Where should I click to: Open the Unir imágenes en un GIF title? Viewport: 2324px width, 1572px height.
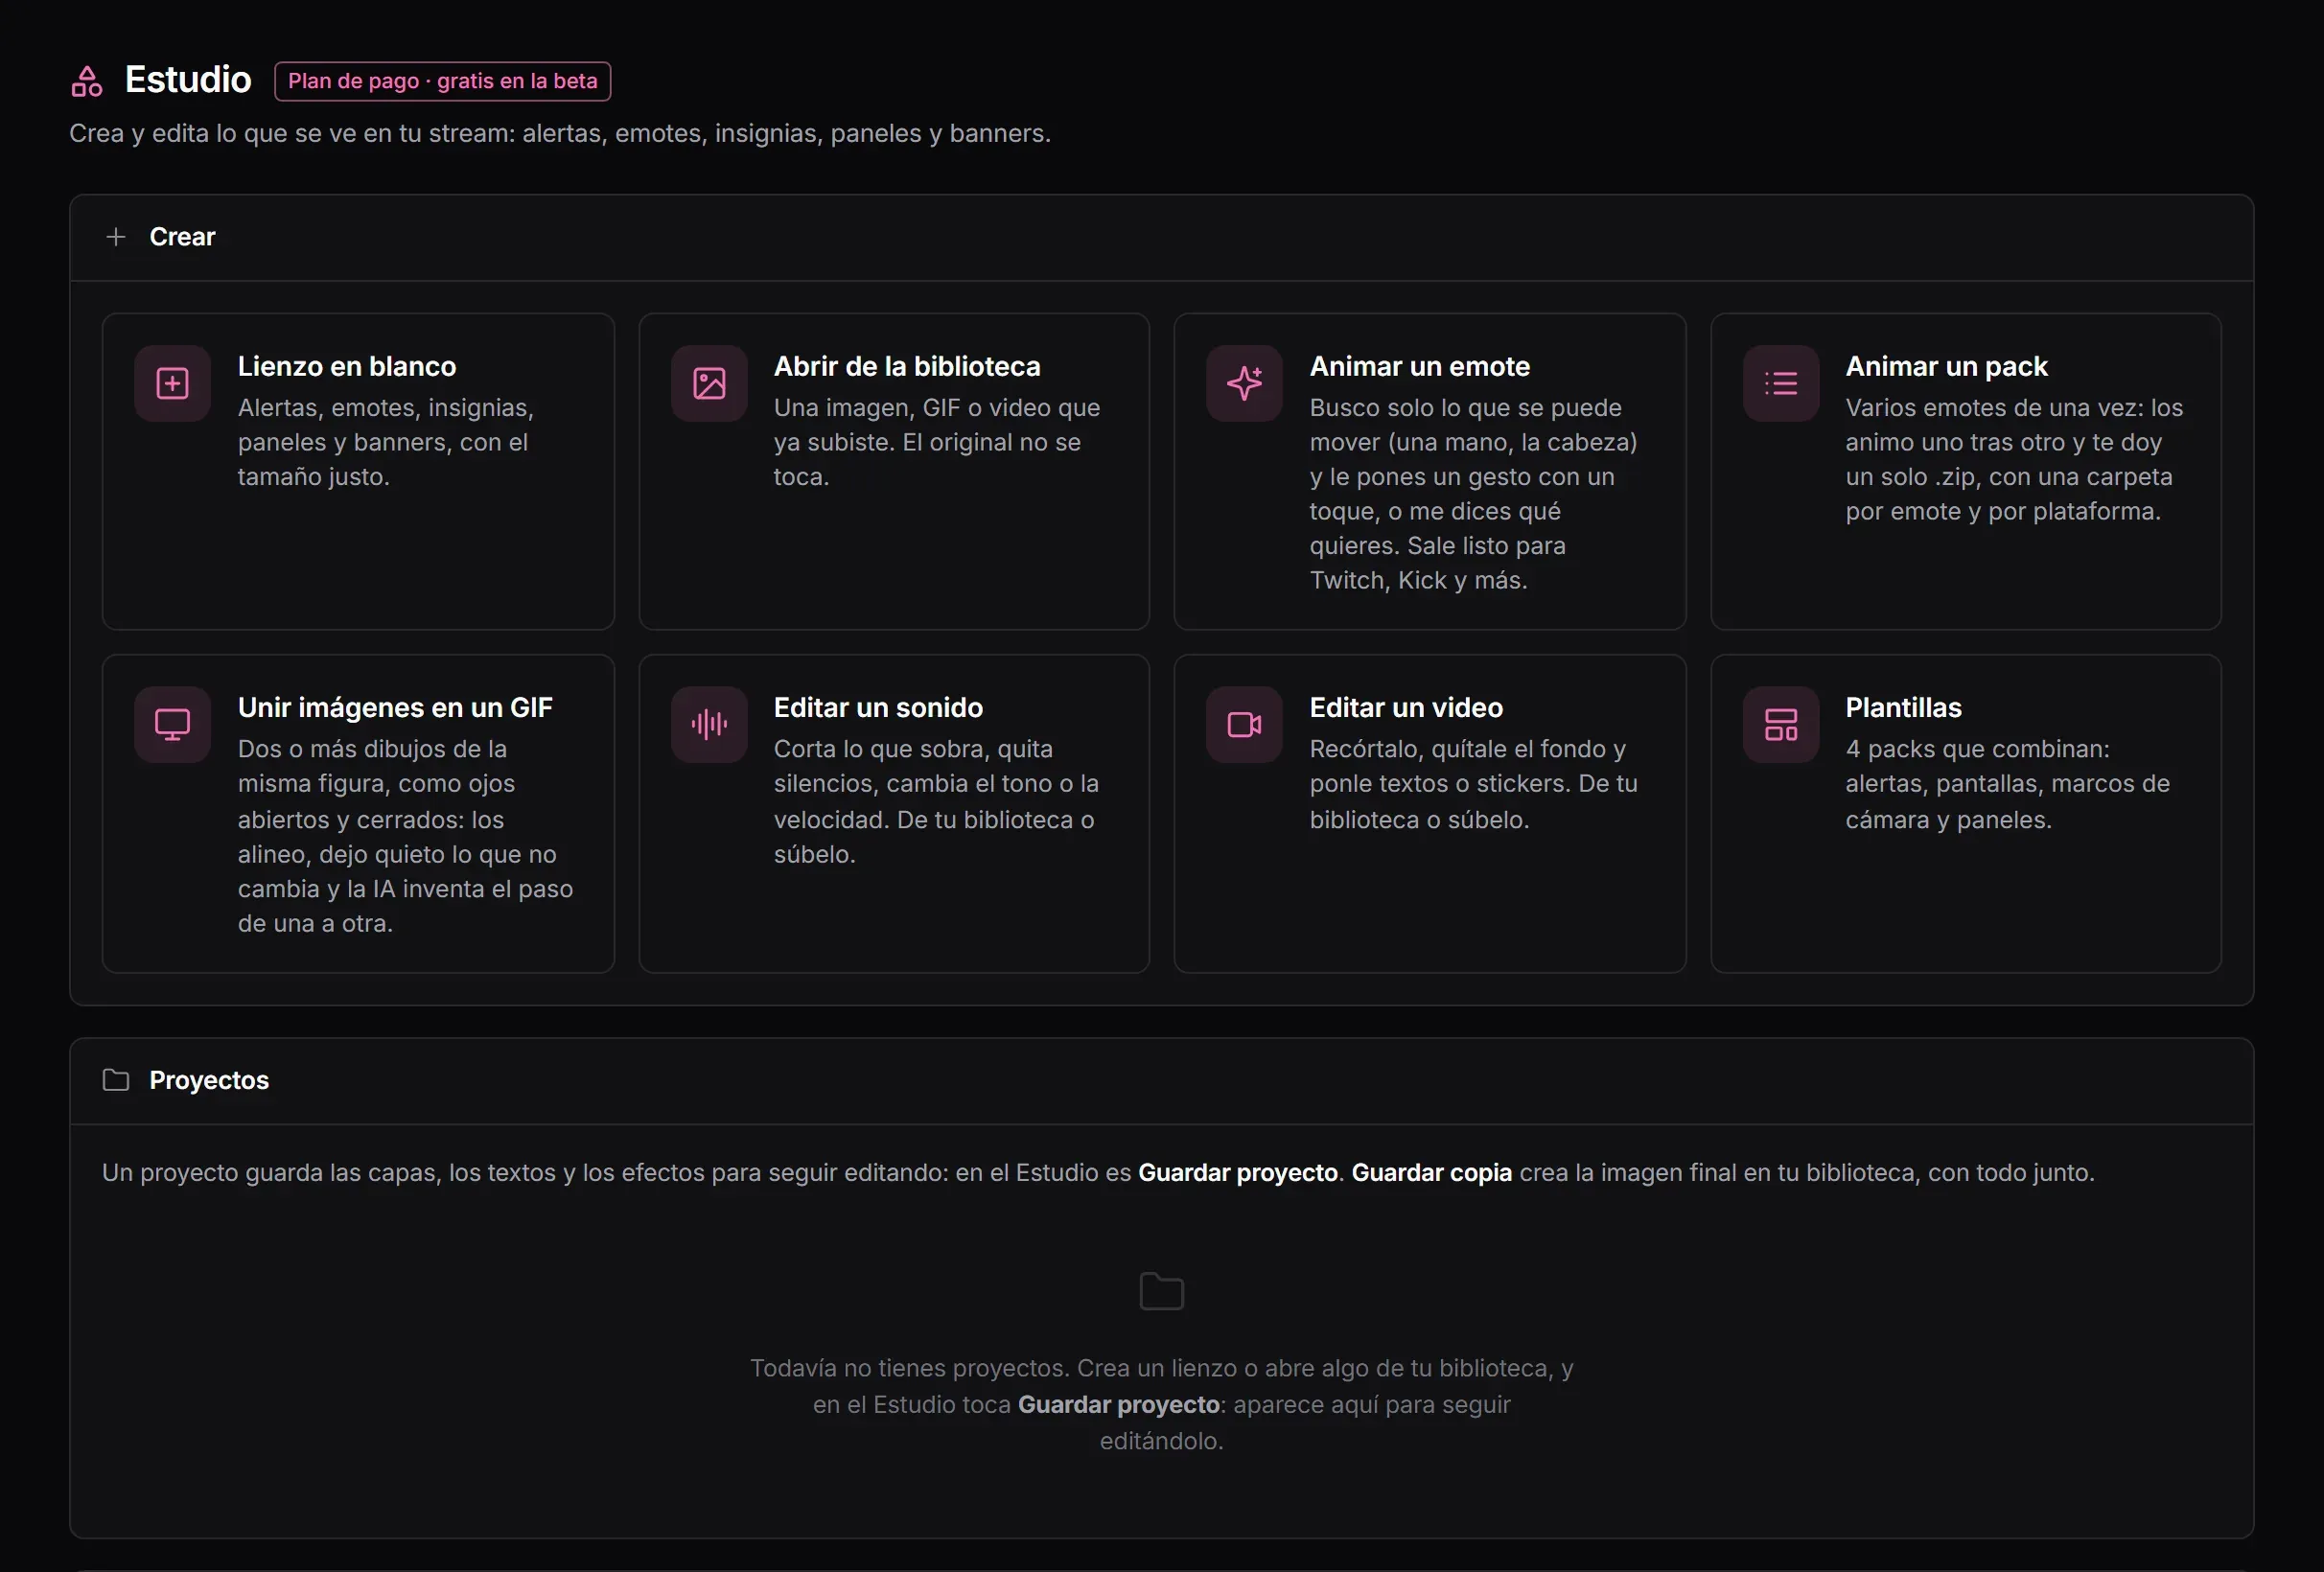coord(395,708)
